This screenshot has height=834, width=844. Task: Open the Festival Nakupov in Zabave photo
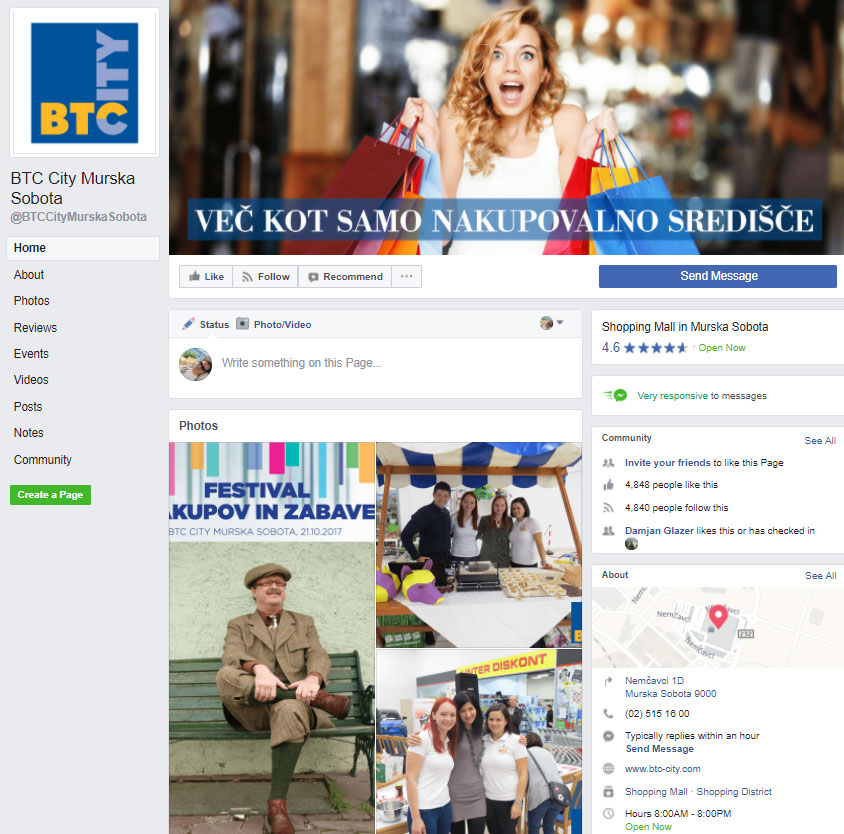(272, 492)
